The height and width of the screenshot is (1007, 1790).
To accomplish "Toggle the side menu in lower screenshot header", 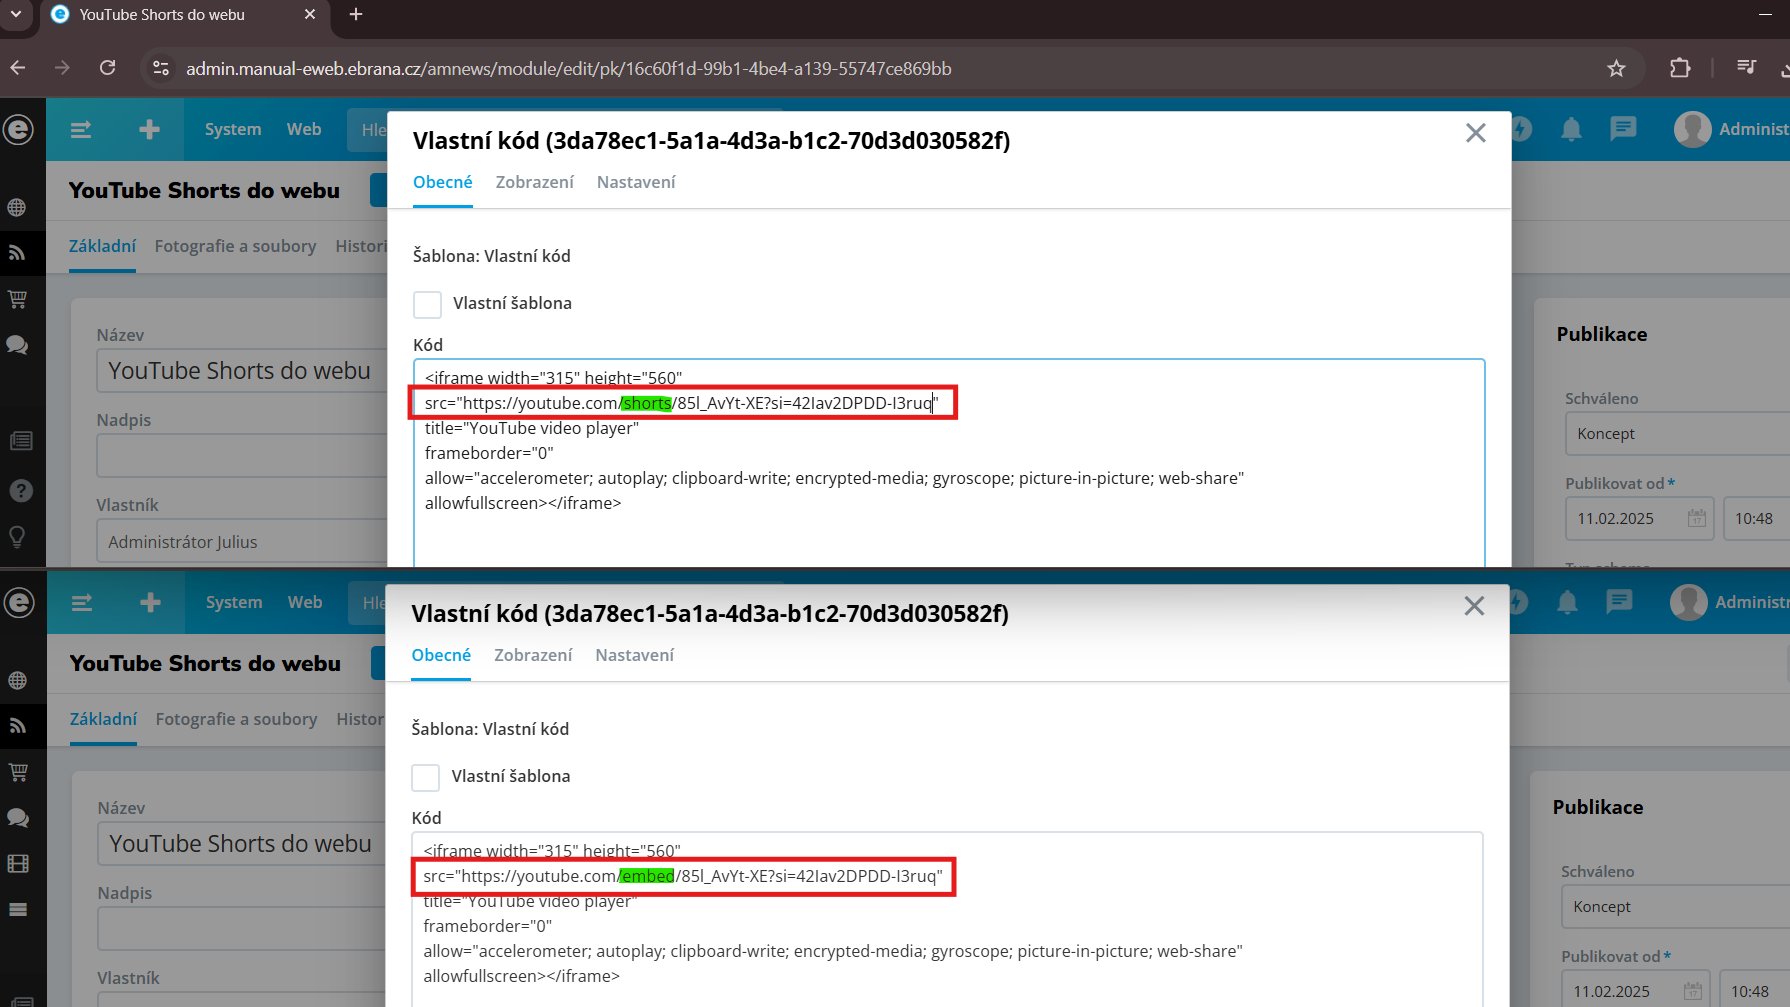I will pyautogui.click(x=82, y=603).
